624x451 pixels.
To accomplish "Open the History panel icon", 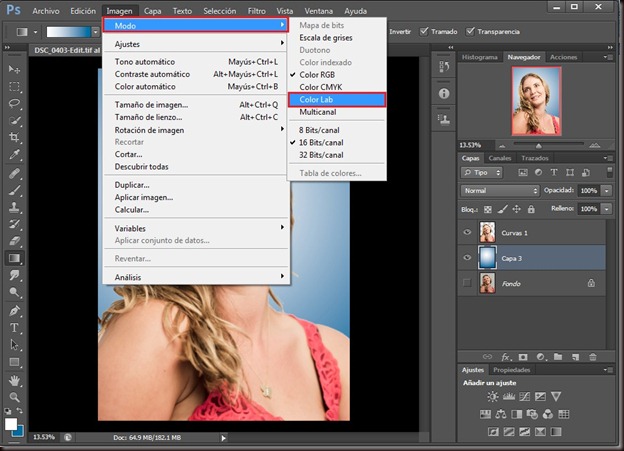I will (444, 67).
